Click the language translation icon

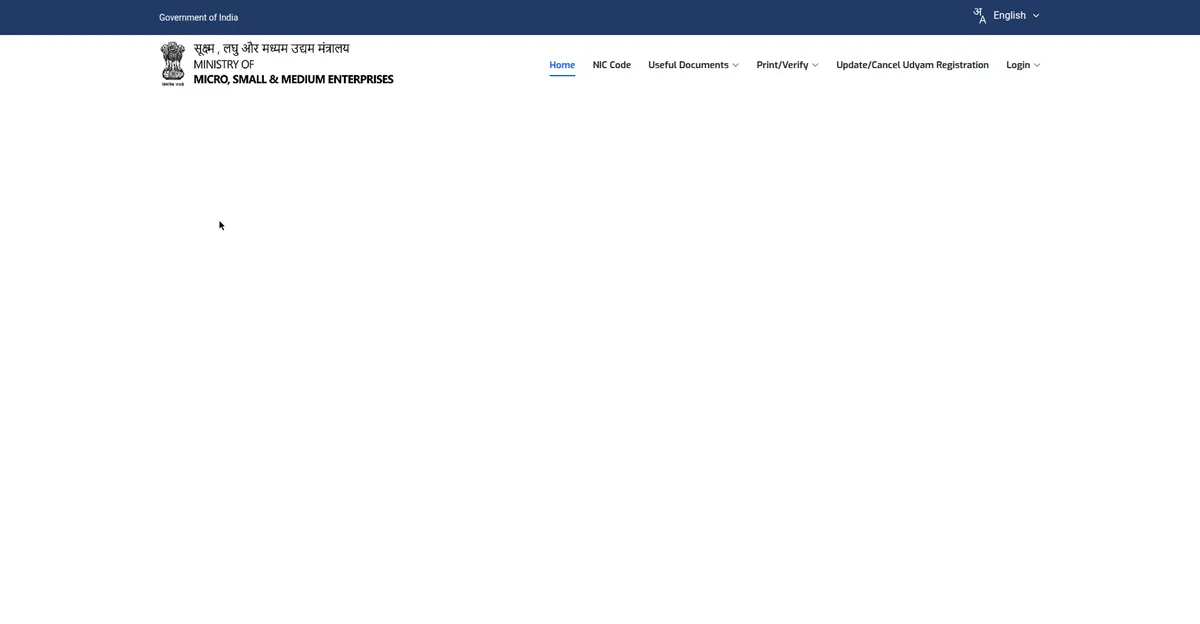click(980, 15)
